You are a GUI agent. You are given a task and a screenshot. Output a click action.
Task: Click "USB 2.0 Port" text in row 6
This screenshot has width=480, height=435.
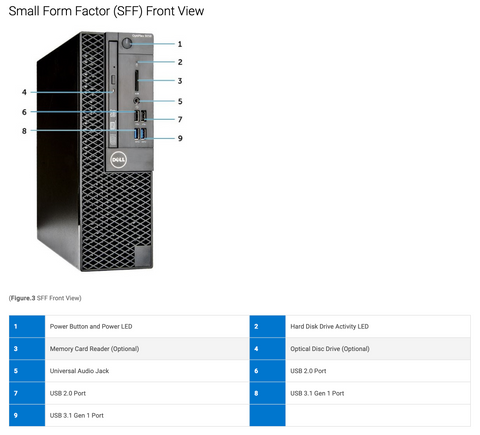(308, 371)
